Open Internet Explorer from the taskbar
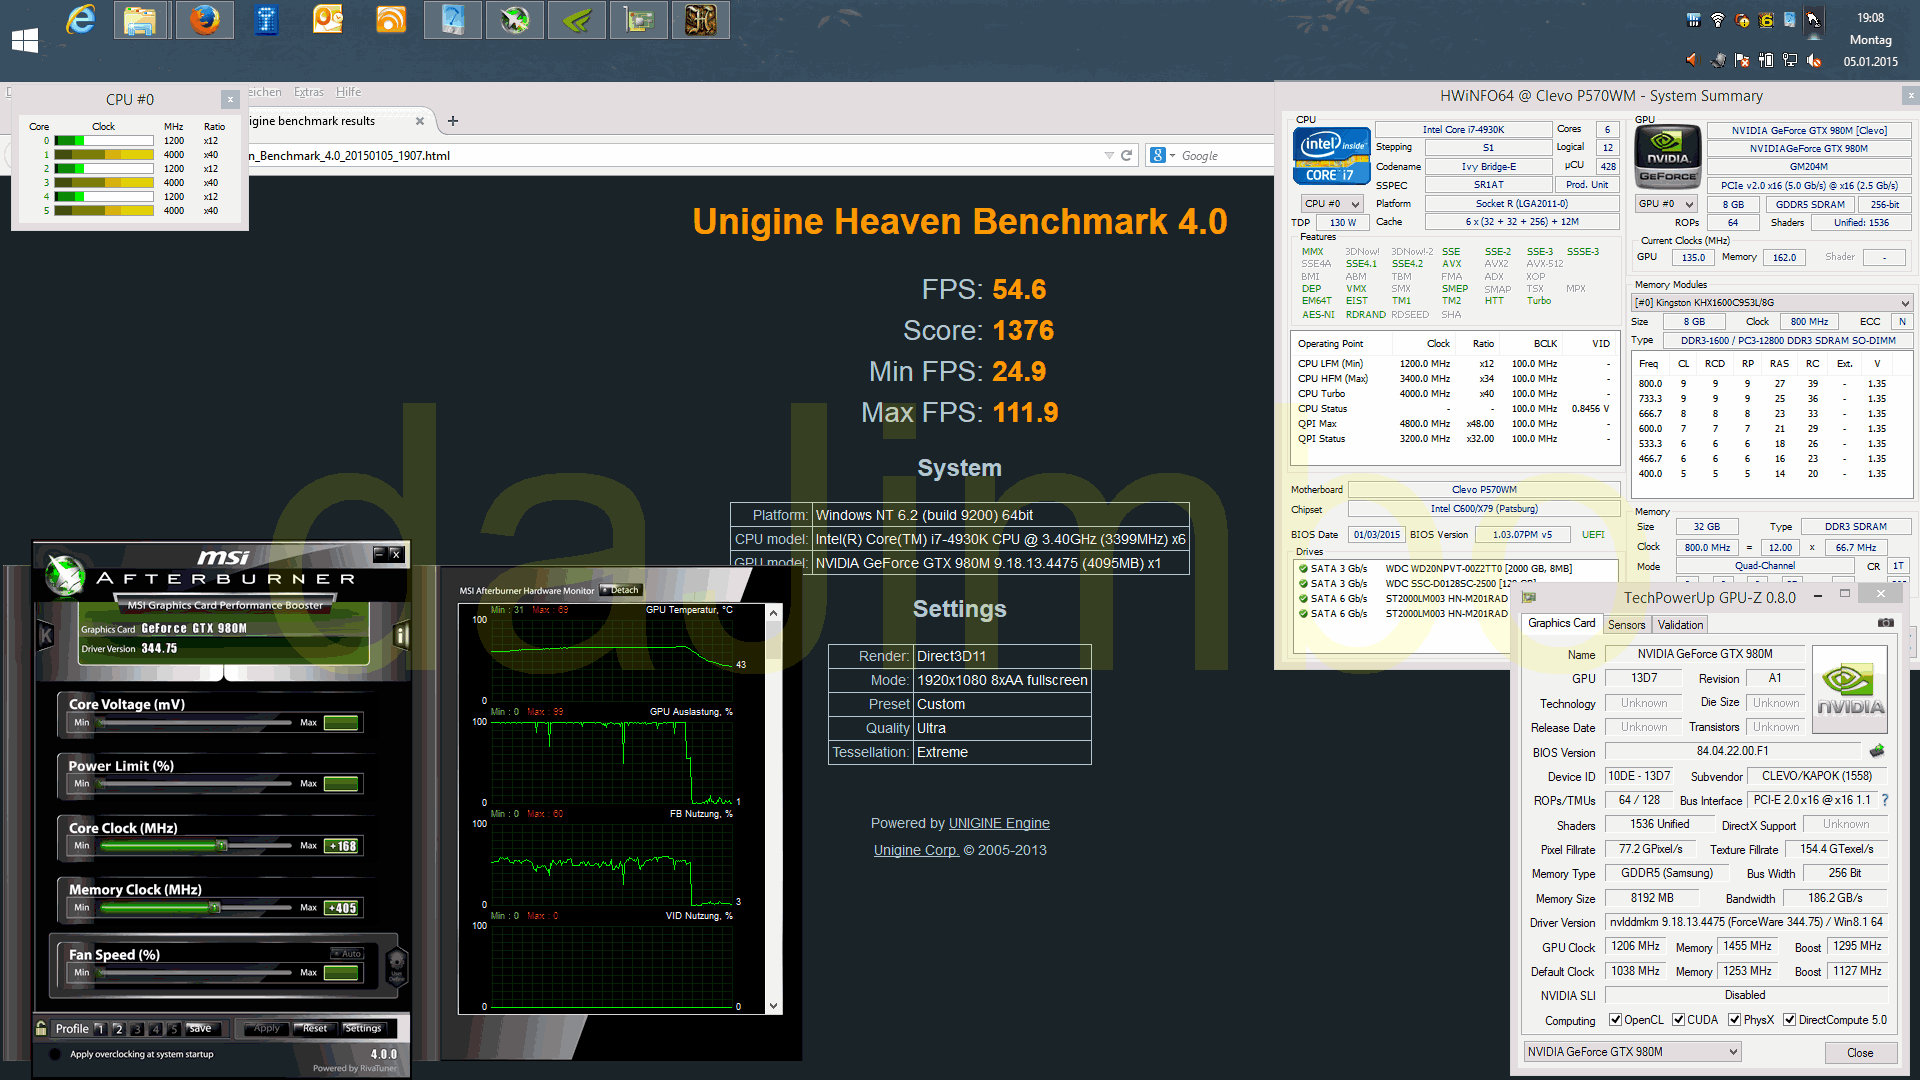1920x1080 pixels. (x=80, y=20)
